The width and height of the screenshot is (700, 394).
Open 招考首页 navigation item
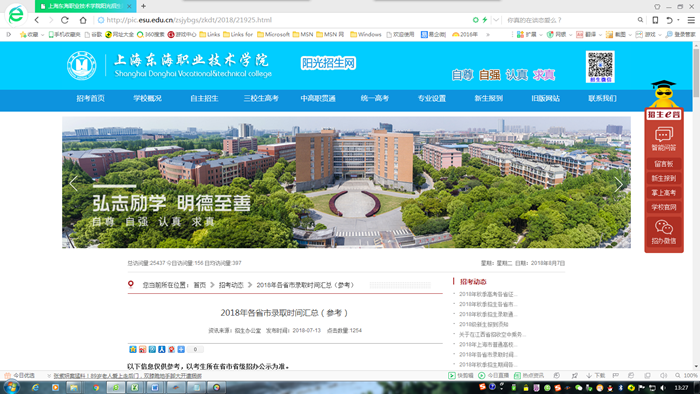pyautogui.click(x=91, y=98)
